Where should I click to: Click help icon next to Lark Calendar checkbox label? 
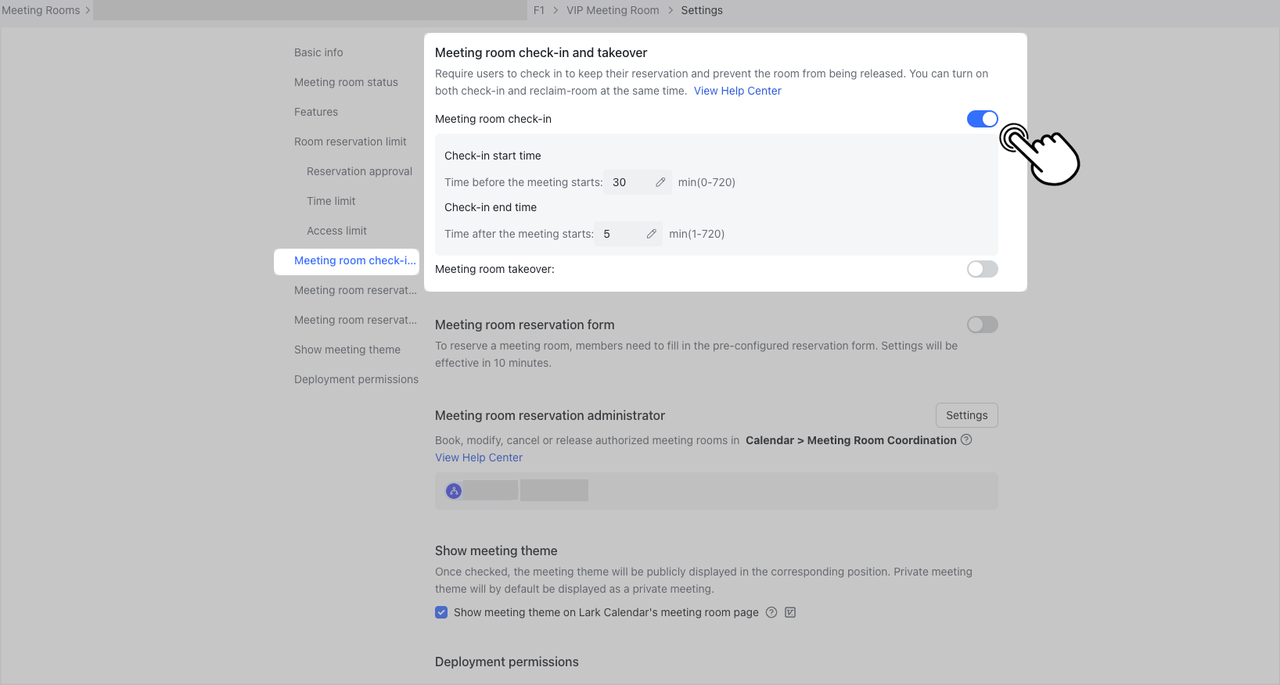point(771,612)
